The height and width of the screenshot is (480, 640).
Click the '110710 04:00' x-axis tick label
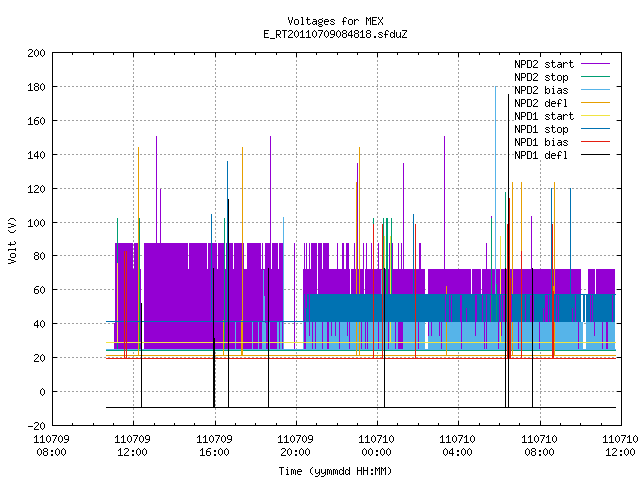(458, 446)
